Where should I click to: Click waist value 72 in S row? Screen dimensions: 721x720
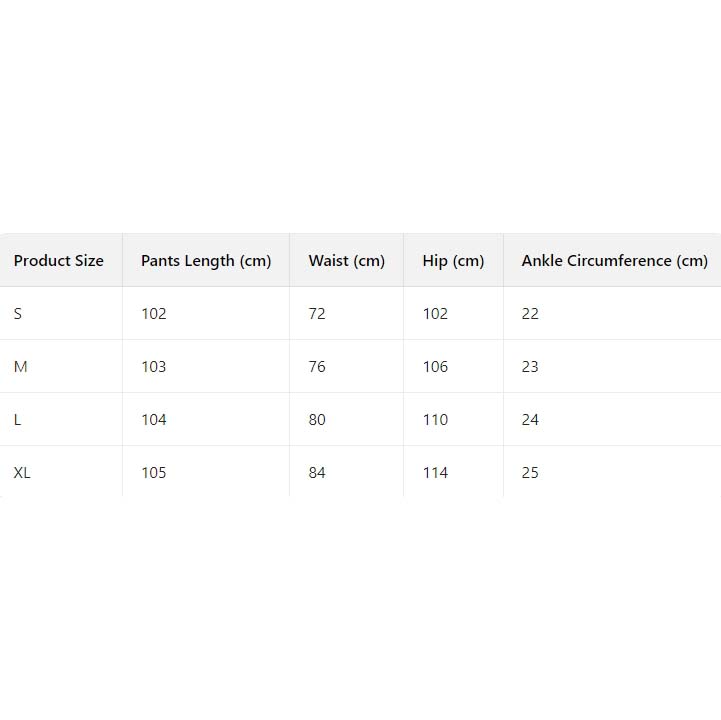click(x=317, y=314)
